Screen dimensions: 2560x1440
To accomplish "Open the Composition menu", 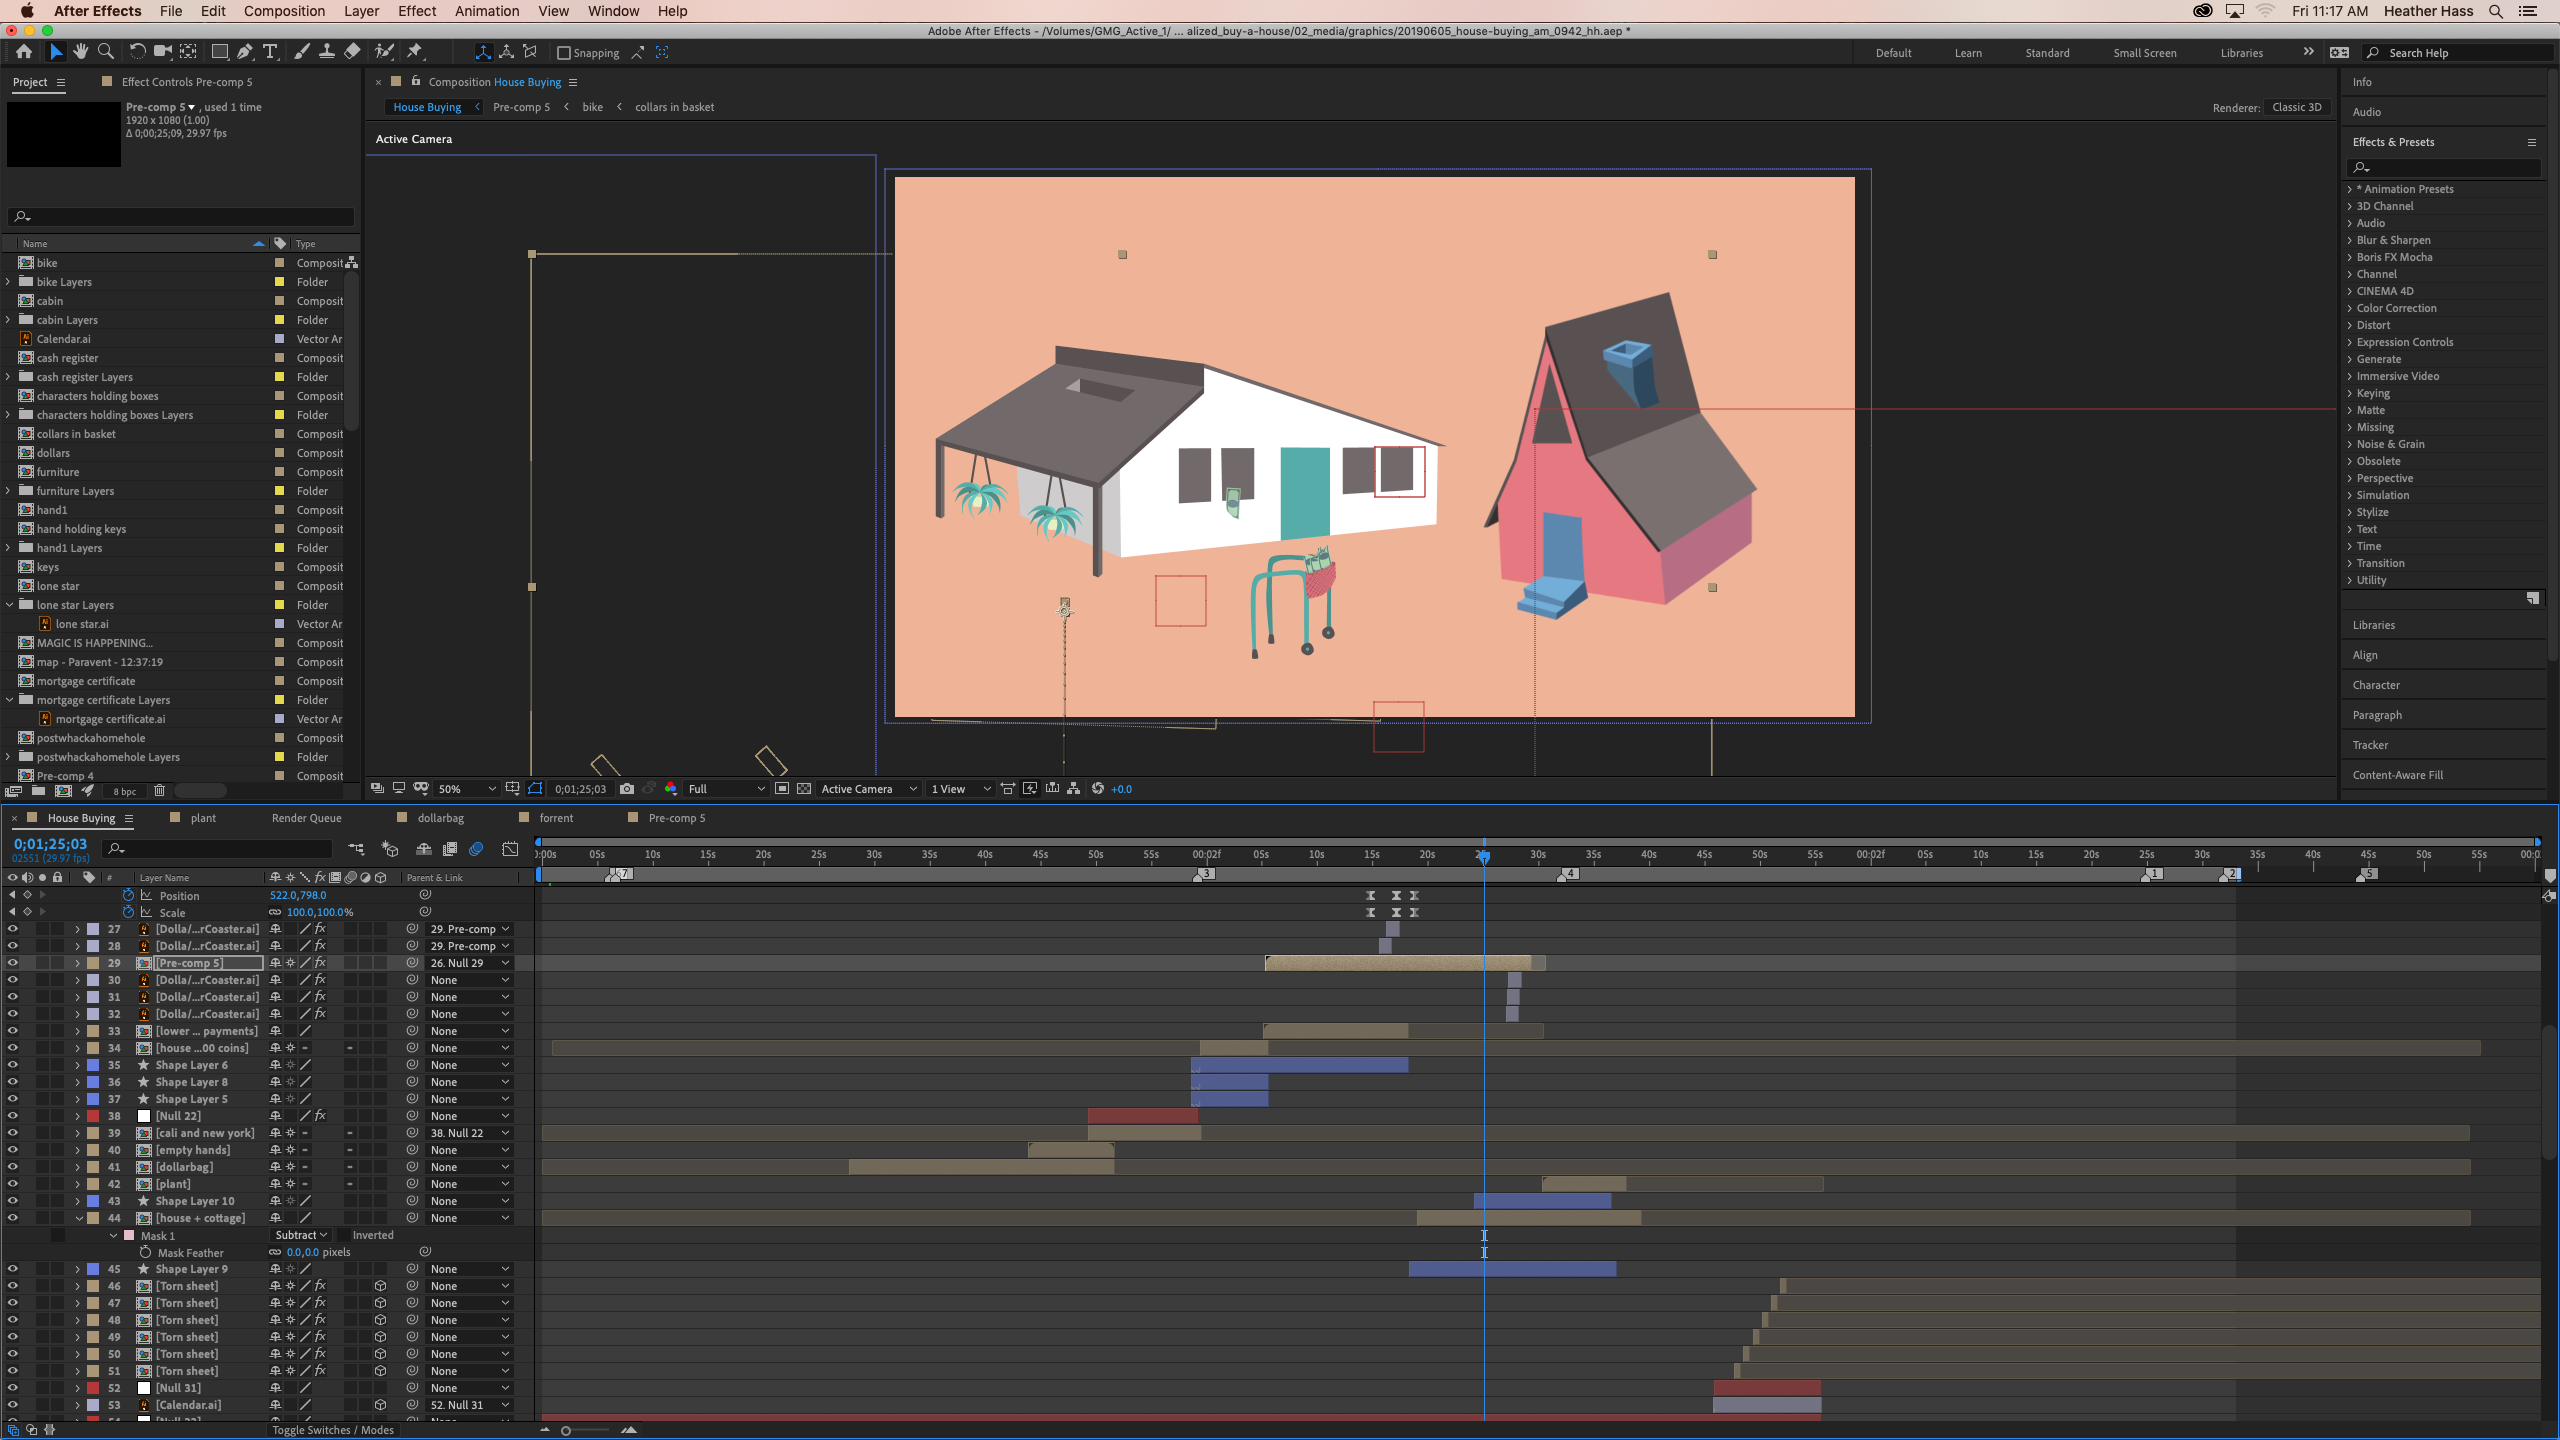I will (284, 11).
